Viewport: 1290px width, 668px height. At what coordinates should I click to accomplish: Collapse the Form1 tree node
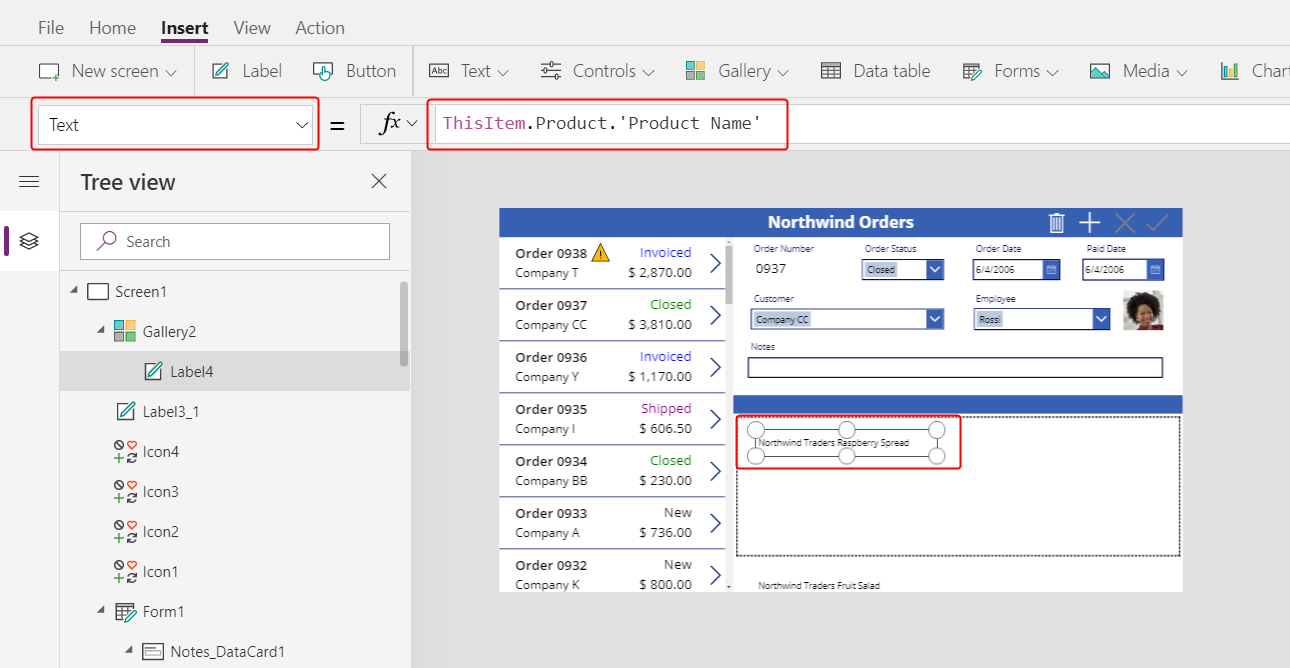[x=101, y=611]
